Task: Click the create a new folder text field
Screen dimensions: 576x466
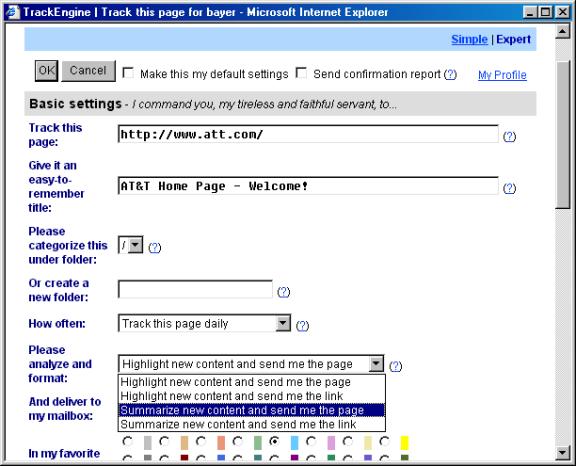Action: click(x=195, y=289)
